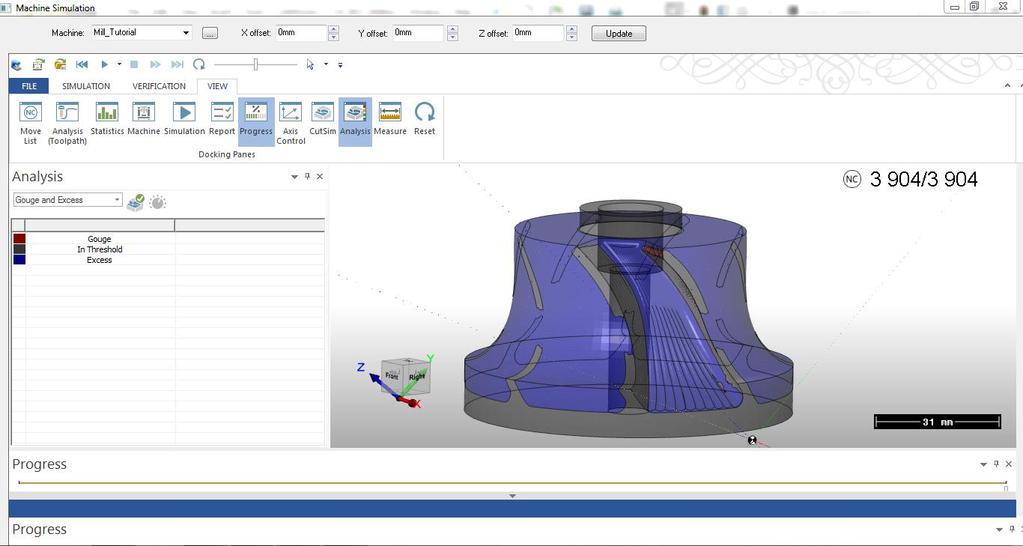Screen dimensions: 1023x546
Task: Click the browse machine ellipsis button
Action: [x=209, y=33]
